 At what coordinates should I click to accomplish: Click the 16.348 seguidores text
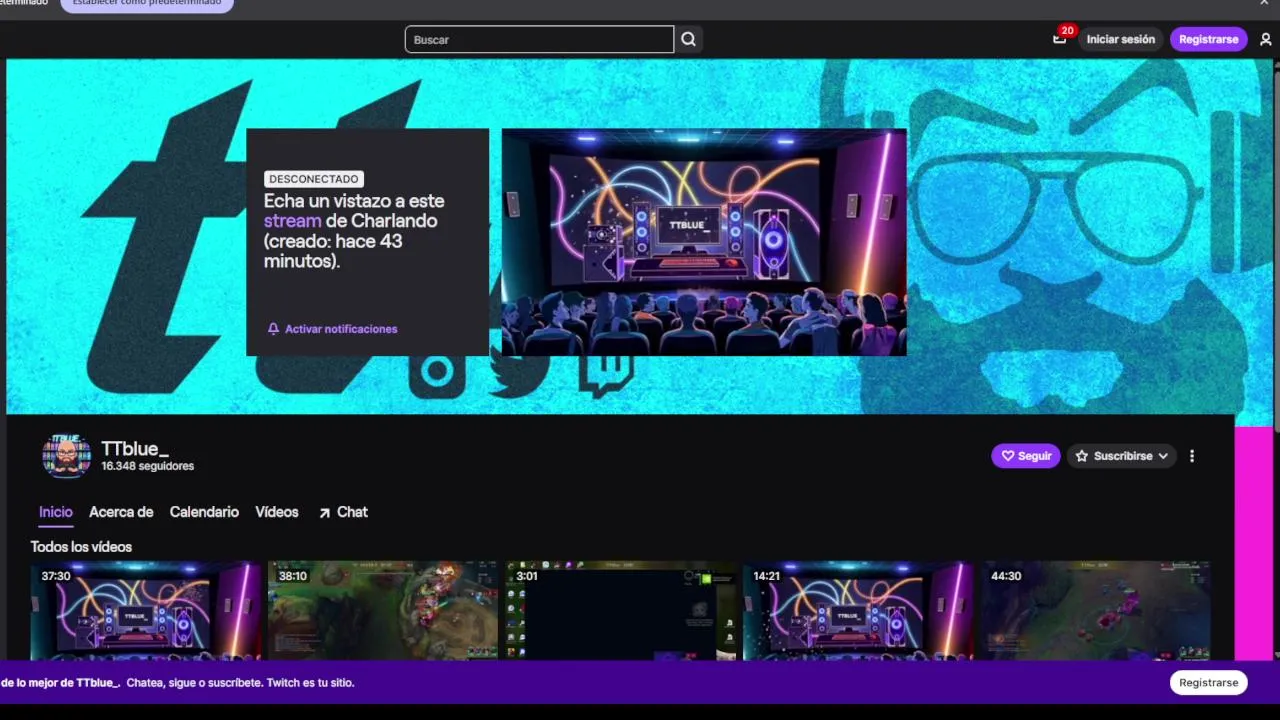[x=148, y=466]
